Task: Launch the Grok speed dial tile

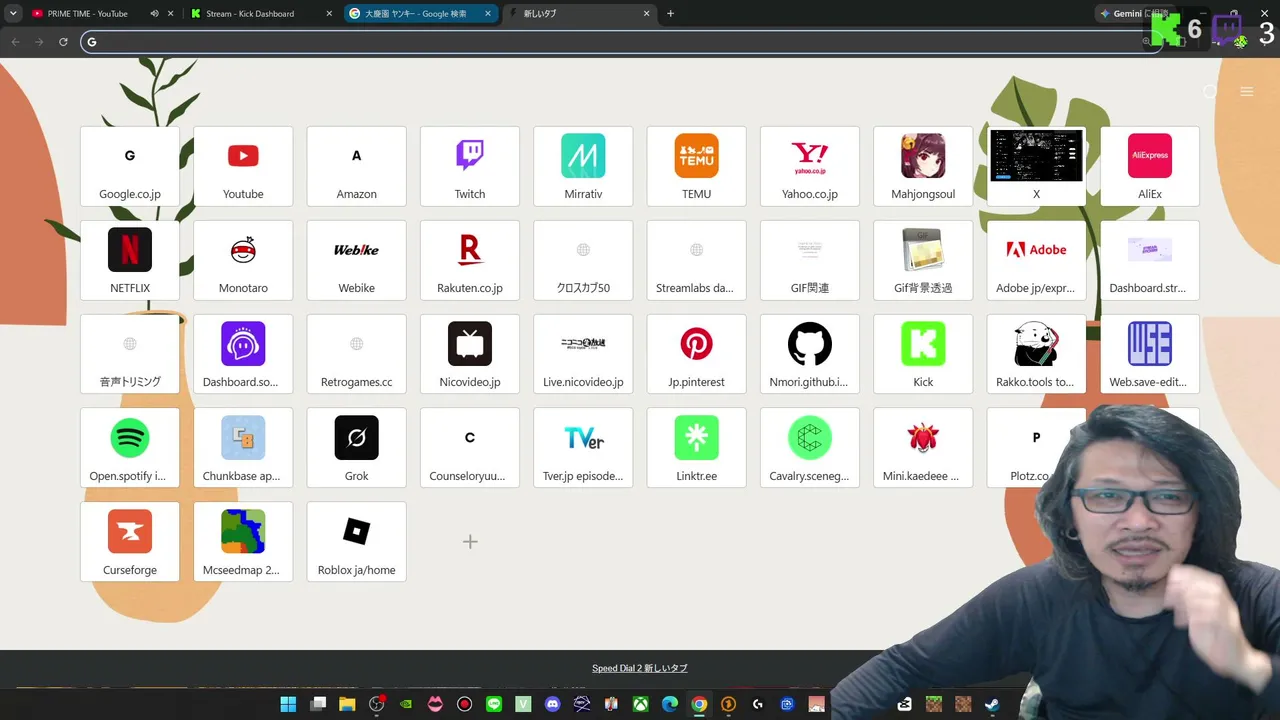Action: click(x=357, y=448)
